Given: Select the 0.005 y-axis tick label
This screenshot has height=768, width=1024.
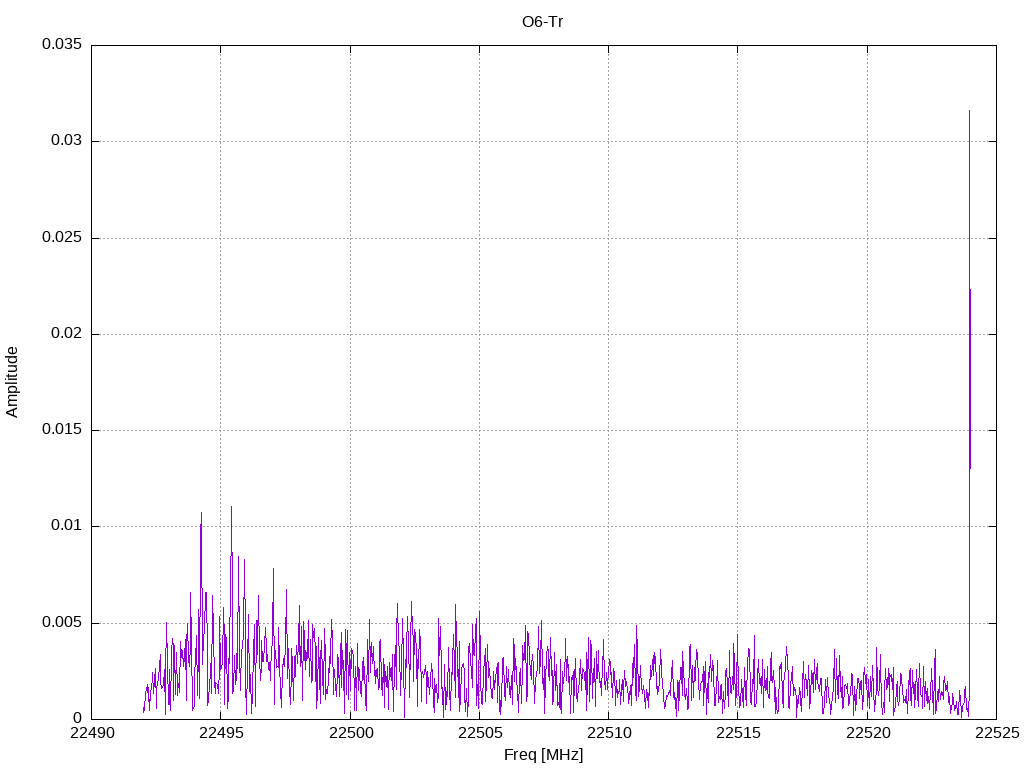Looking at the screenshot, I should point(61,623).
